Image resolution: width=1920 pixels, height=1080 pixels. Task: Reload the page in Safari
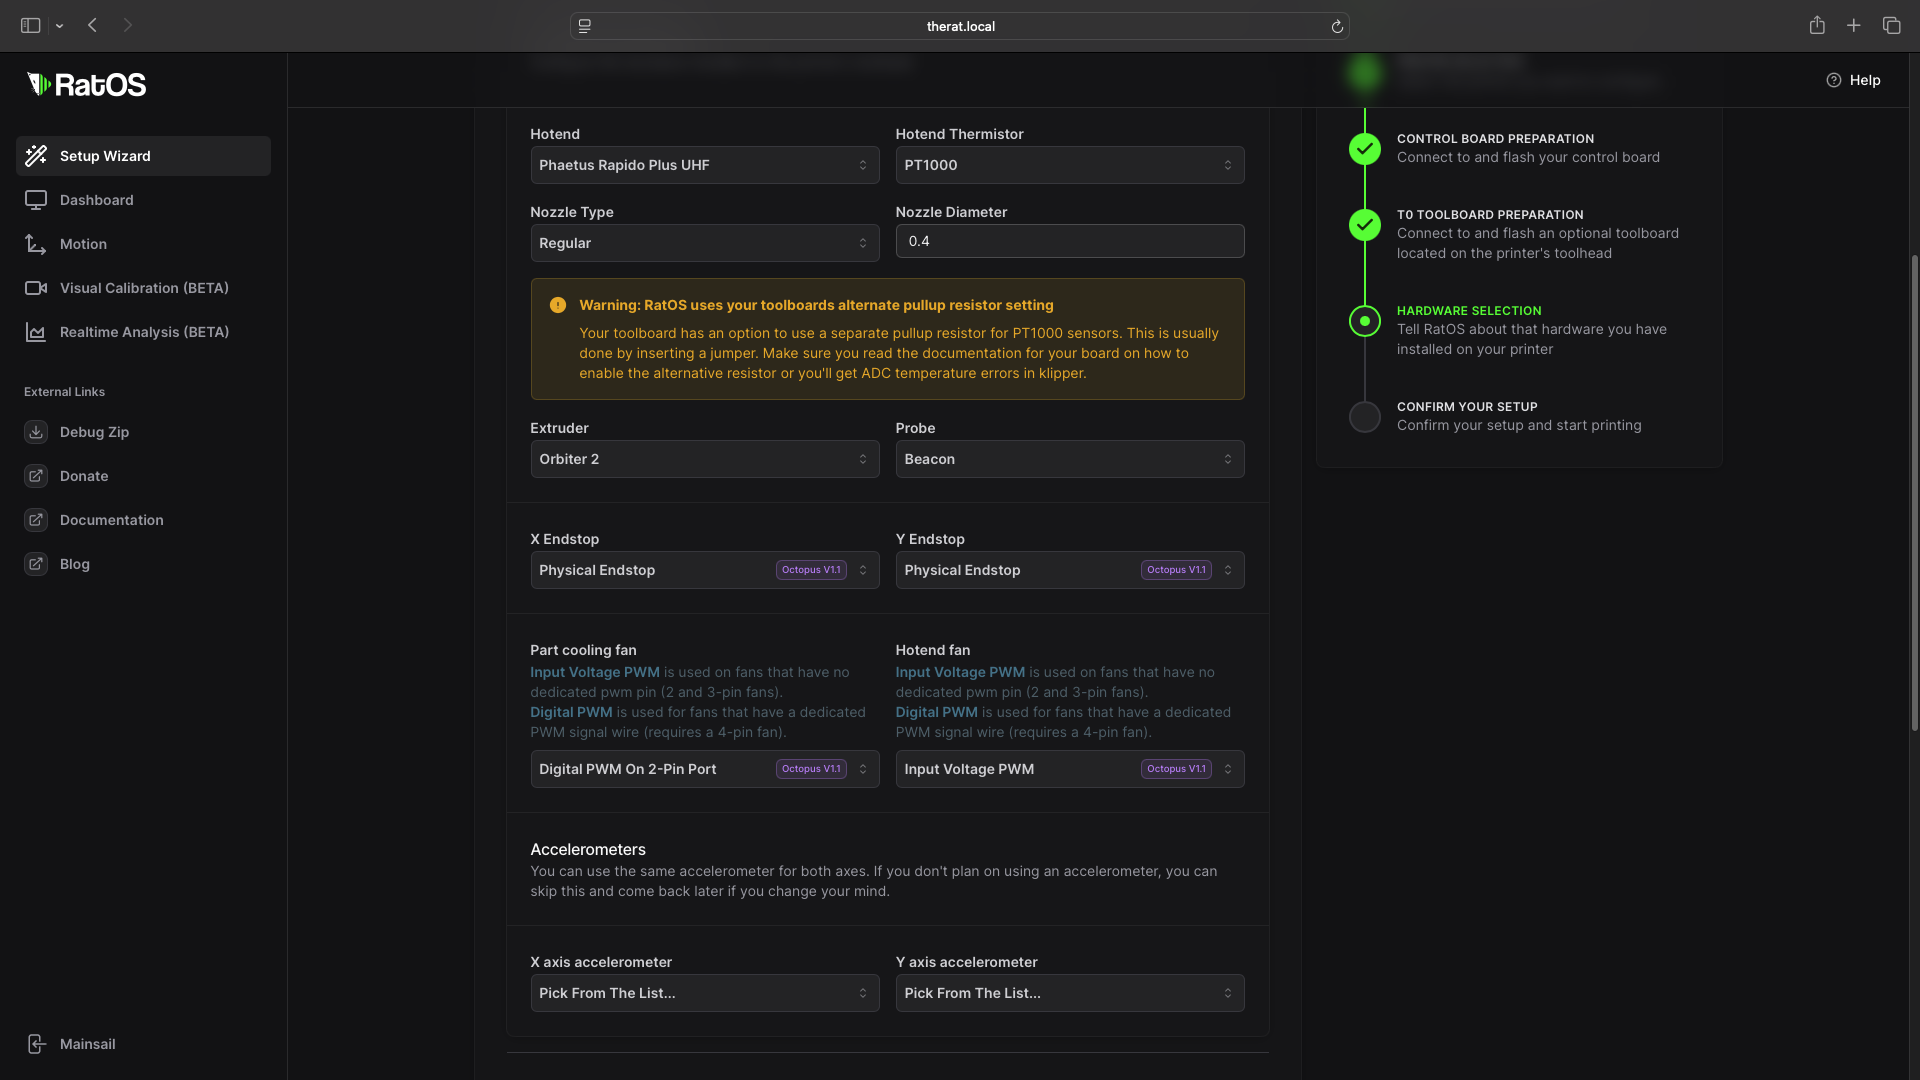coord(1337,27)
